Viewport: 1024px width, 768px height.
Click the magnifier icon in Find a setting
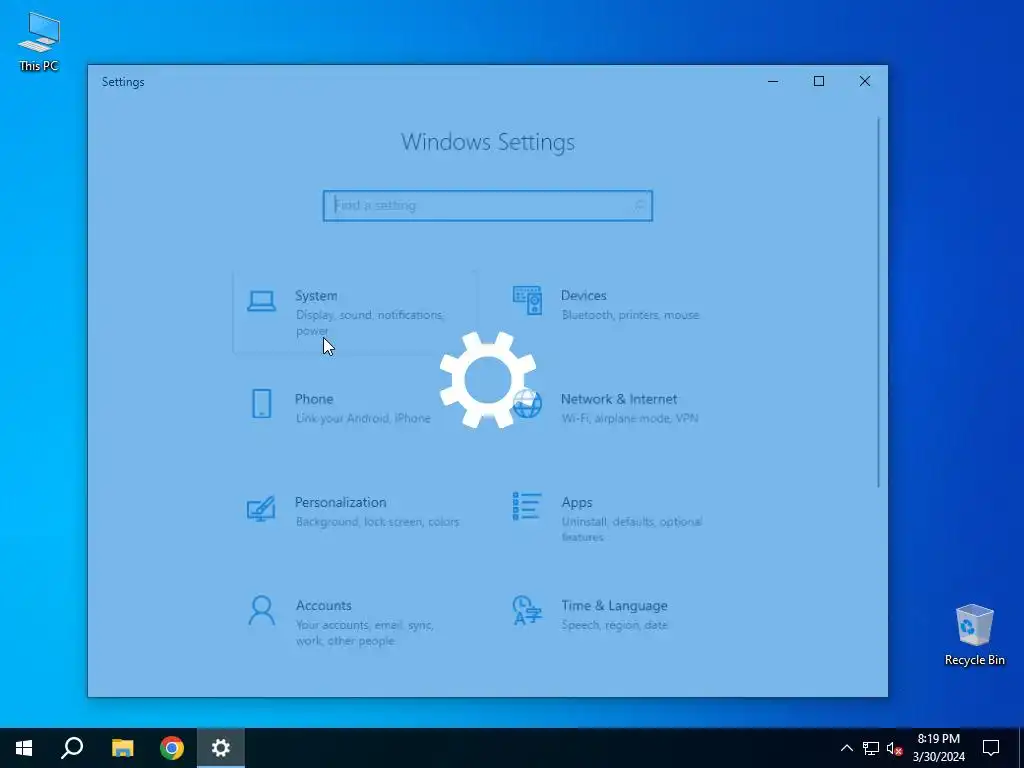click(639, 206)
